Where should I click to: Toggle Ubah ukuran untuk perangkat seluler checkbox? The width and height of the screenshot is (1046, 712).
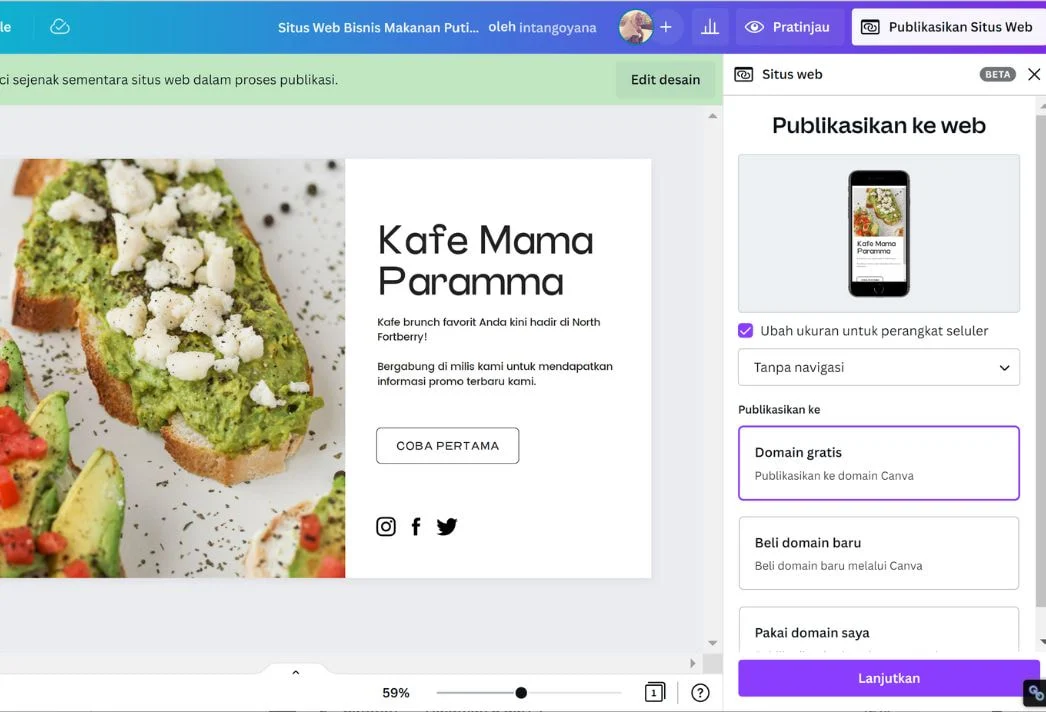pos(745,330)
